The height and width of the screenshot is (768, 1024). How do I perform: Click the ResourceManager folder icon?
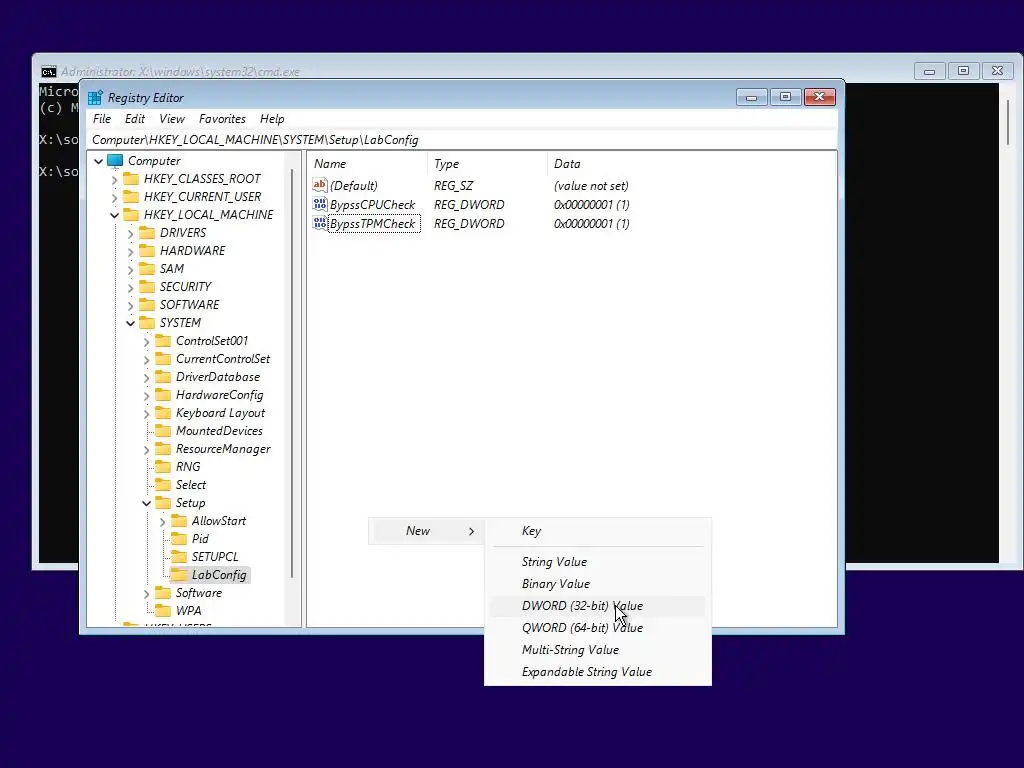[163, 449]
